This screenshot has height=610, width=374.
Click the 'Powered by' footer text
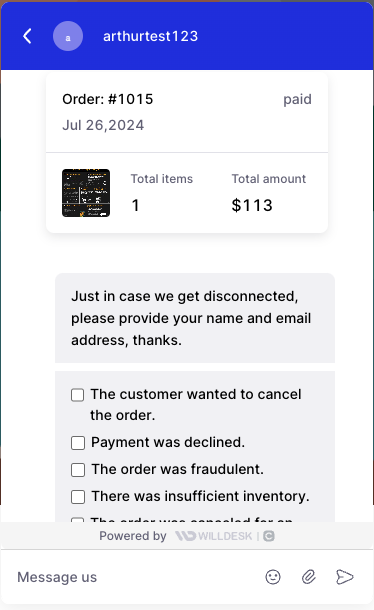(x=133, y=536)
